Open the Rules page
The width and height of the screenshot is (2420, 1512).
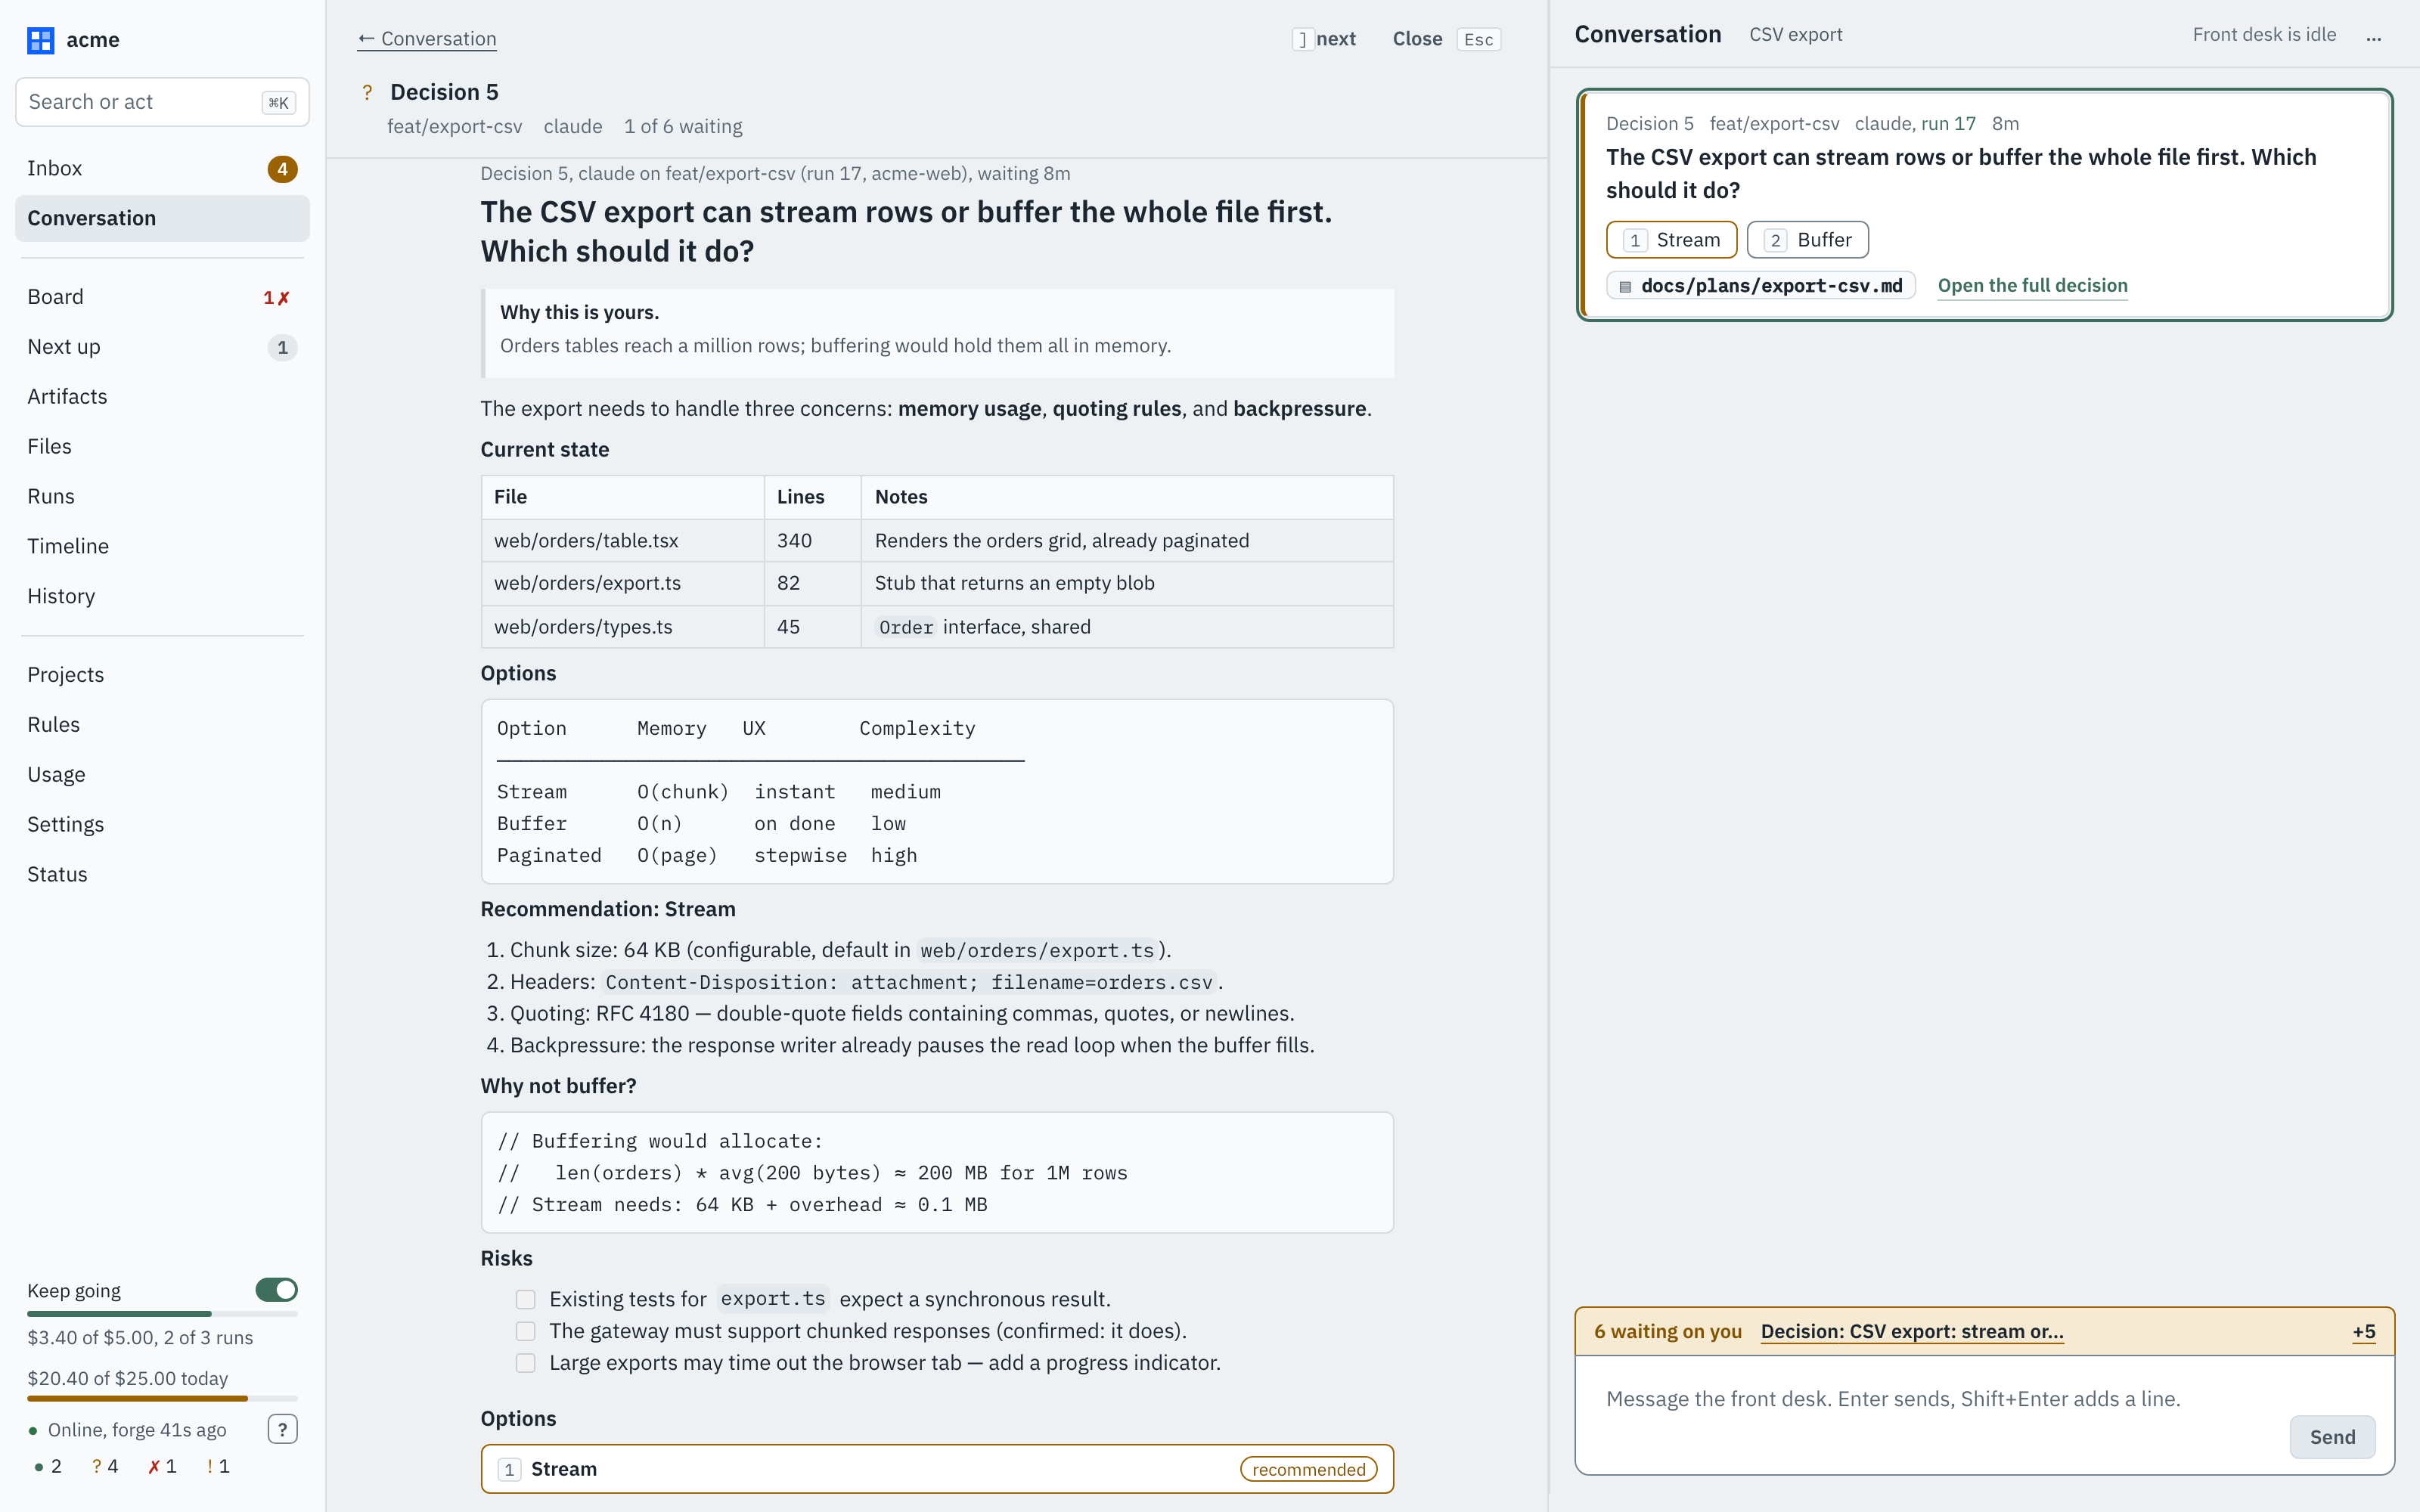pyautogui.click(x=162, y=725)
